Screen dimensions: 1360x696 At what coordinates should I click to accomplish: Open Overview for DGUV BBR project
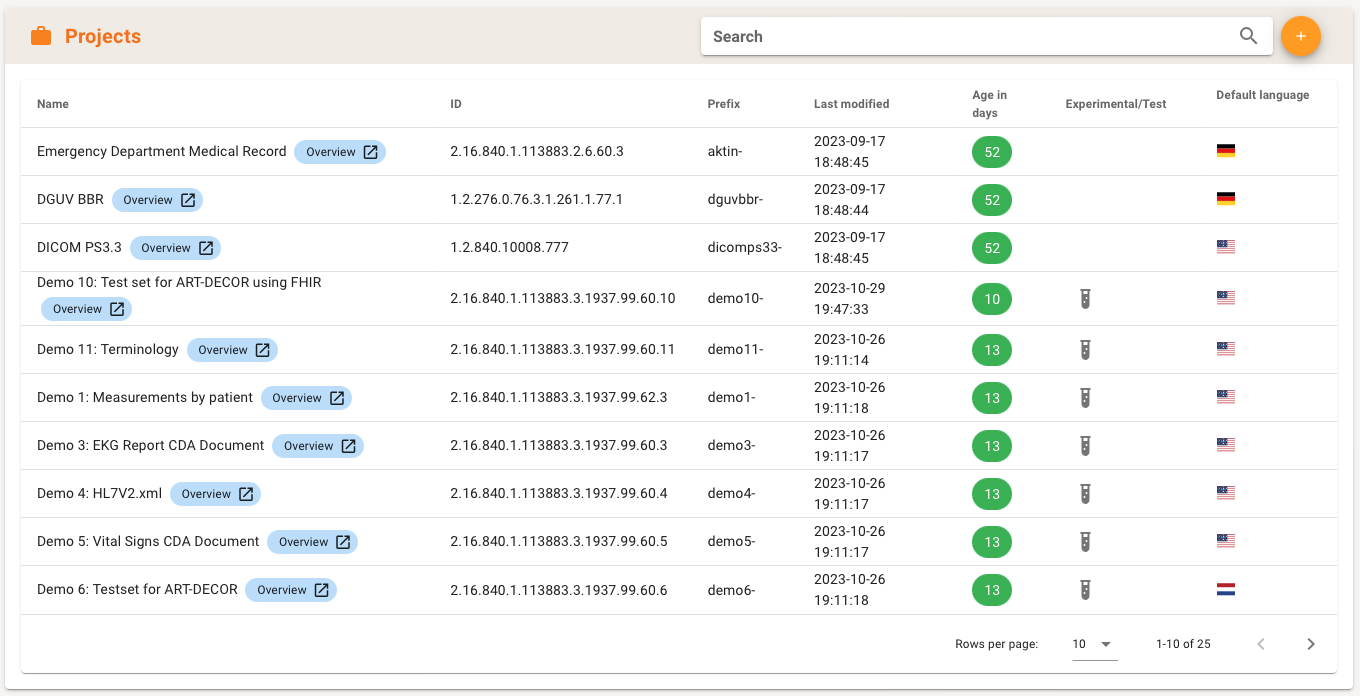click(x=158, y=200)
